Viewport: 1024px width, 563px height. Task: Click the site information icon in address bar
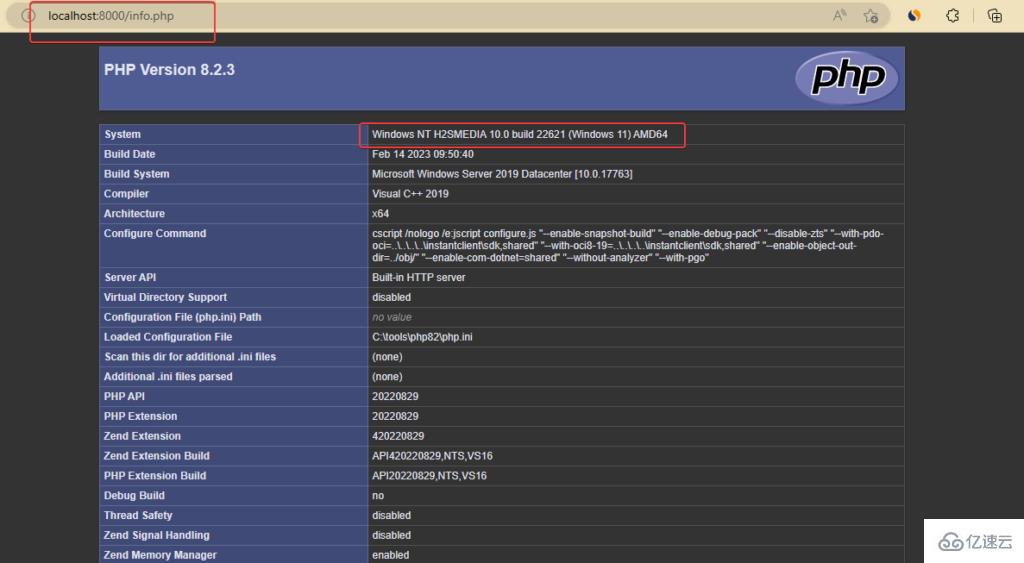(x=28, y=16)
